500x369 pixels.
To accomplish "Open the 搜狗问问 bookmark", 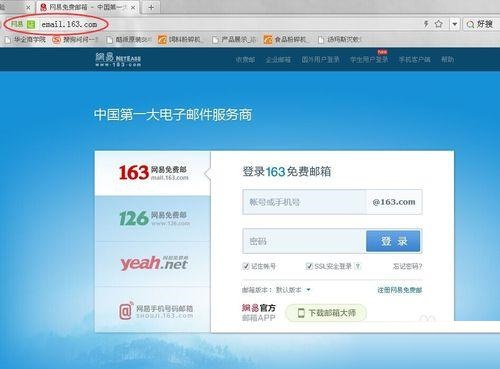I will click(76, 40).
